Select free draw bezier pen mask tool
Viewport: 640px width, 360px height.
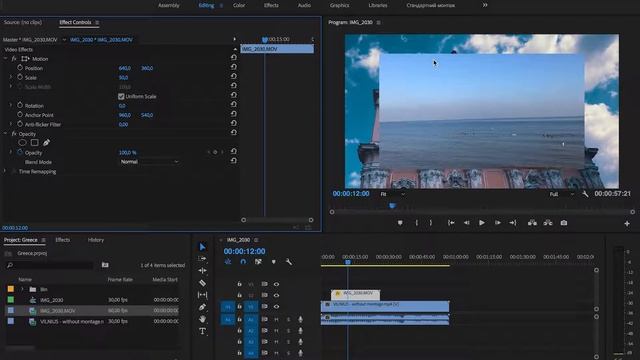click(x=47, y=142)
